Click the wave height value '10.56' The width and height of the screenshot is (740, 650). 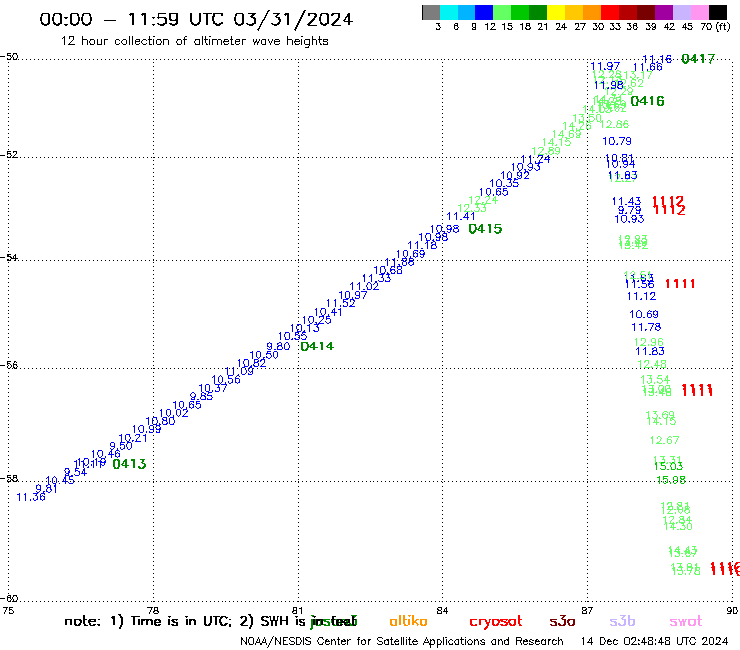pos(226,380)
